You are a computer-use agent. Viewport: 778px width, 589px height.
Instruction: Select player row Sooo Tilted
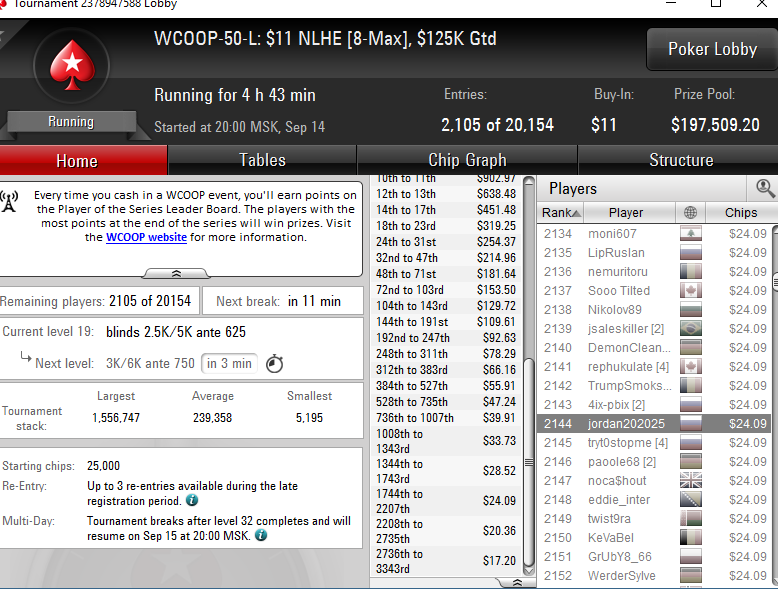(654, 290)
